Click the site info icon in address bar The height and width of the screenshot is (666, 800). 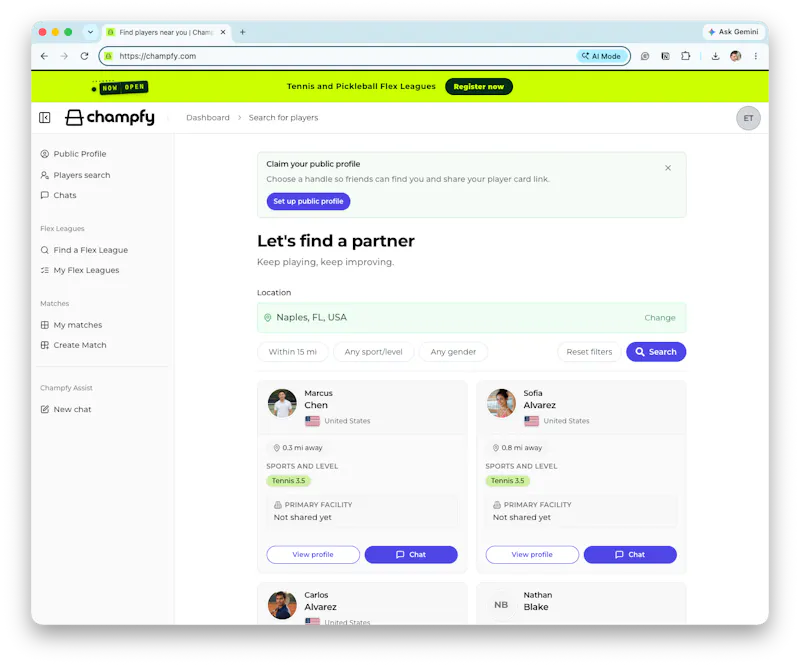tap(108, 56)
